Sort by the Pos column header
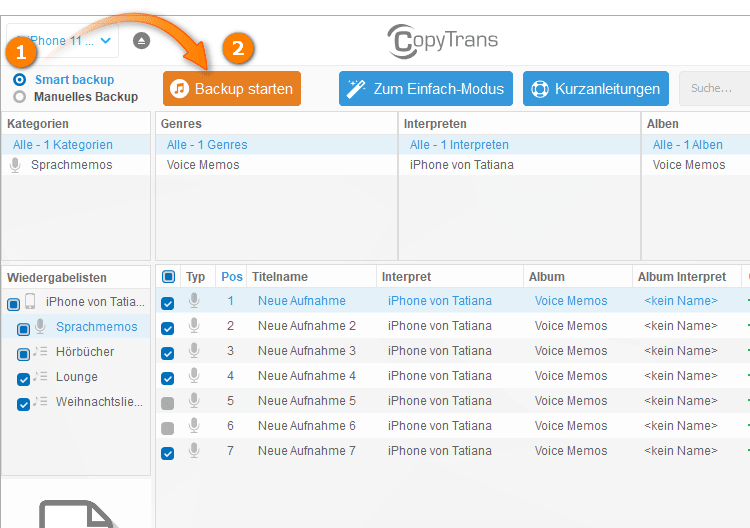This screenshot has width=750, height=528. click(231, 276)
